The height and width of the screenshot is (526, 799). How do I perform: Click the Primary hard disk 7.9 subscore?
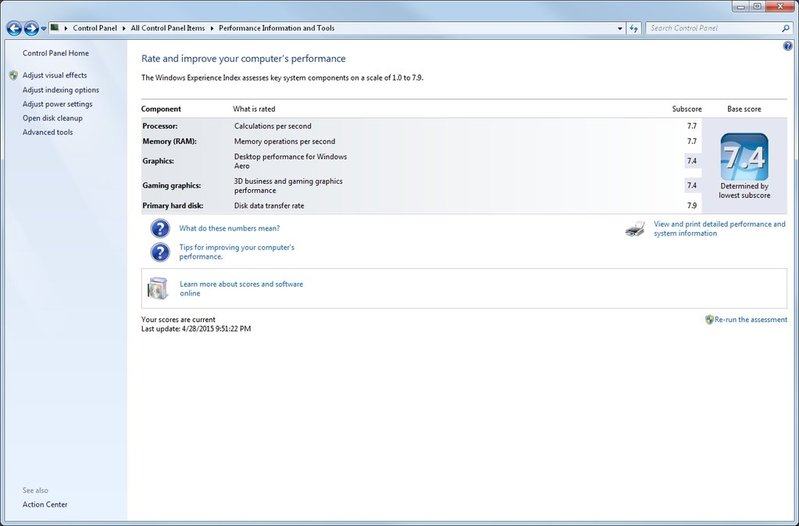[x=691, y=205]
